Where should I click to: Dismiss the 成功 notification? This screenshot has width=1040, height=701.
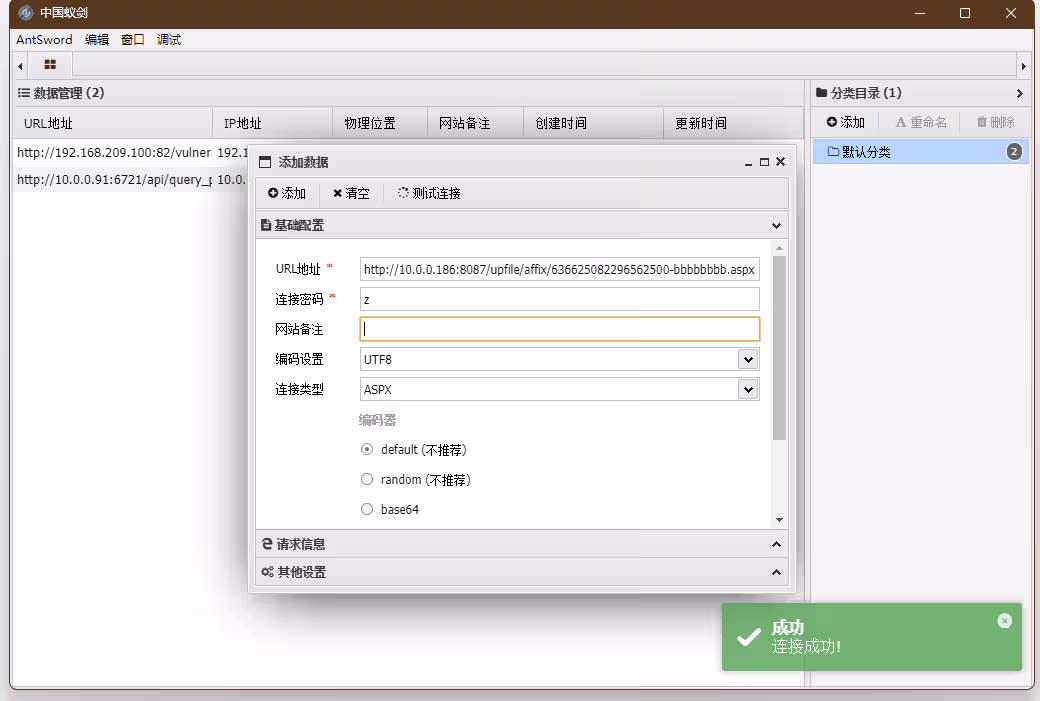1004,621
